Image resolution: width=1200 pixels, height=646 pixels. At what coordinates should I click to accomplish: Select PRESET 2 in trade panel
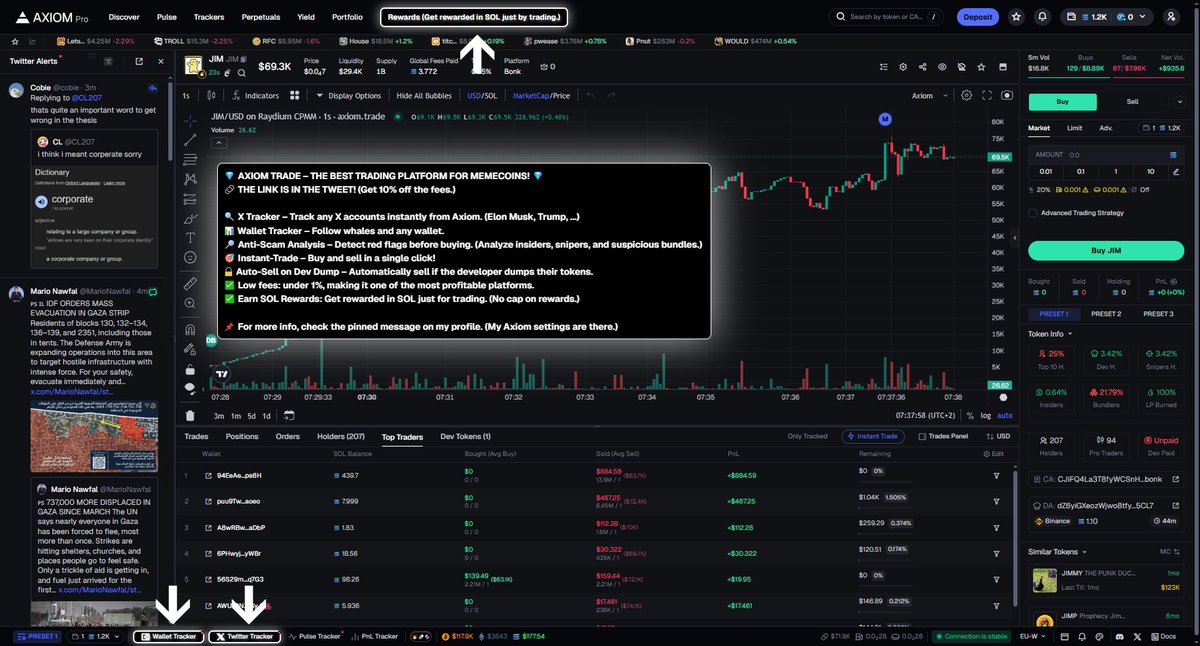(x=1106, y=313)
